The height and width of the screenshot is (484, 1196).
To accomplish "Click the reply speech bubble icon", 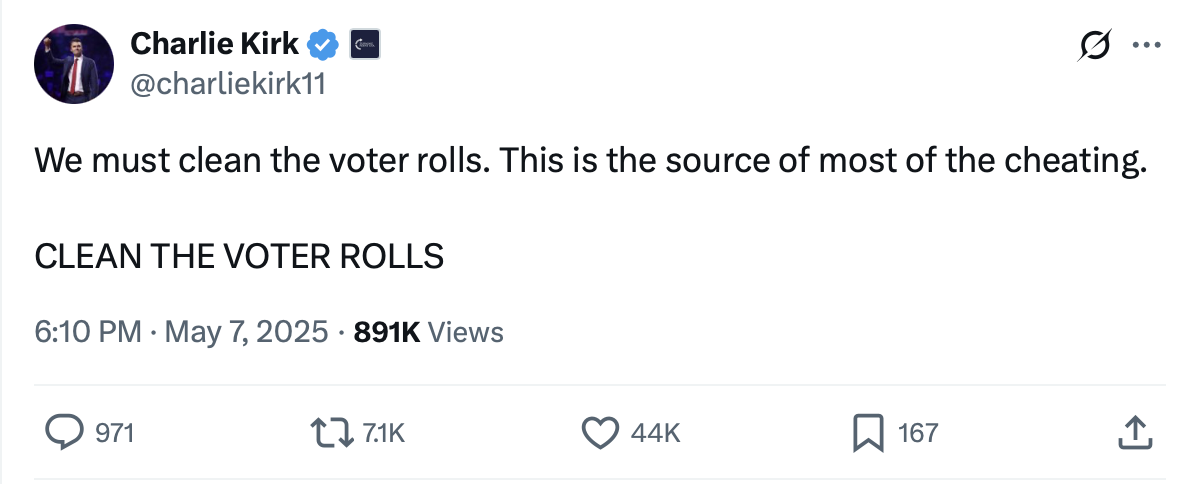I will [65, 432].
